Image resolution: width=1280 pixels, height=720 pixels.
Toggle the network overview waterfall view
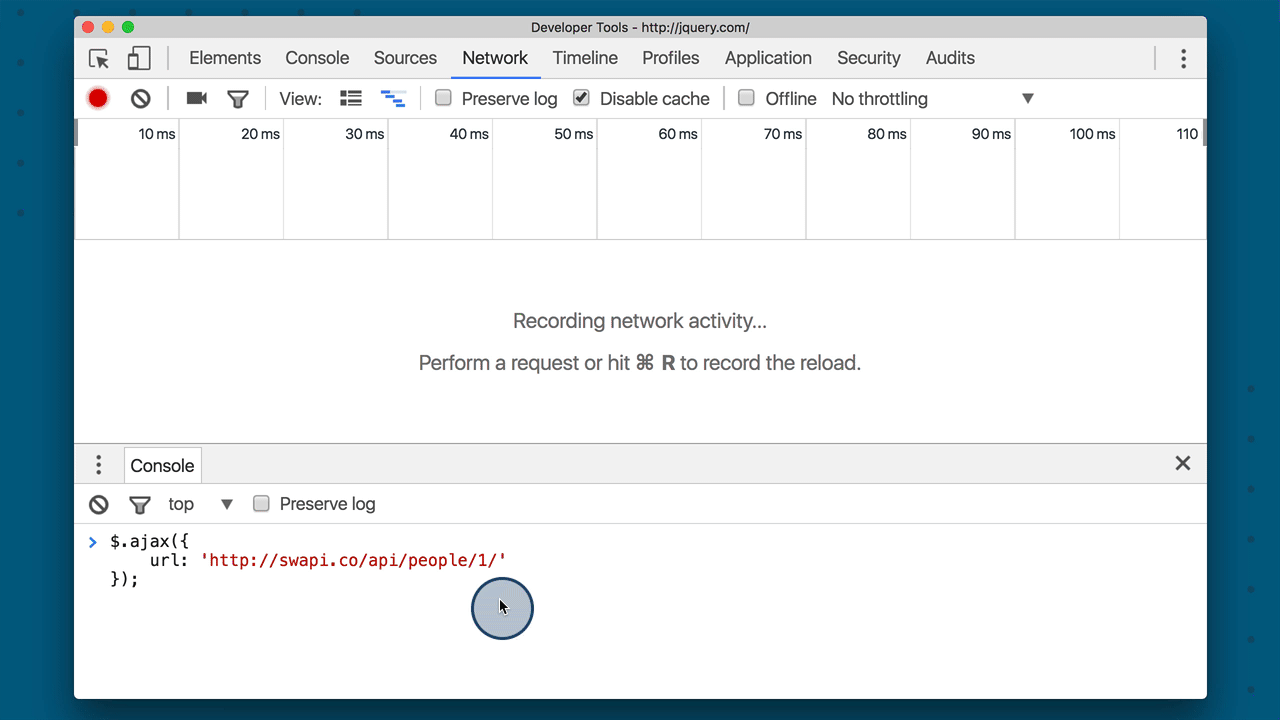click(393, 98)
